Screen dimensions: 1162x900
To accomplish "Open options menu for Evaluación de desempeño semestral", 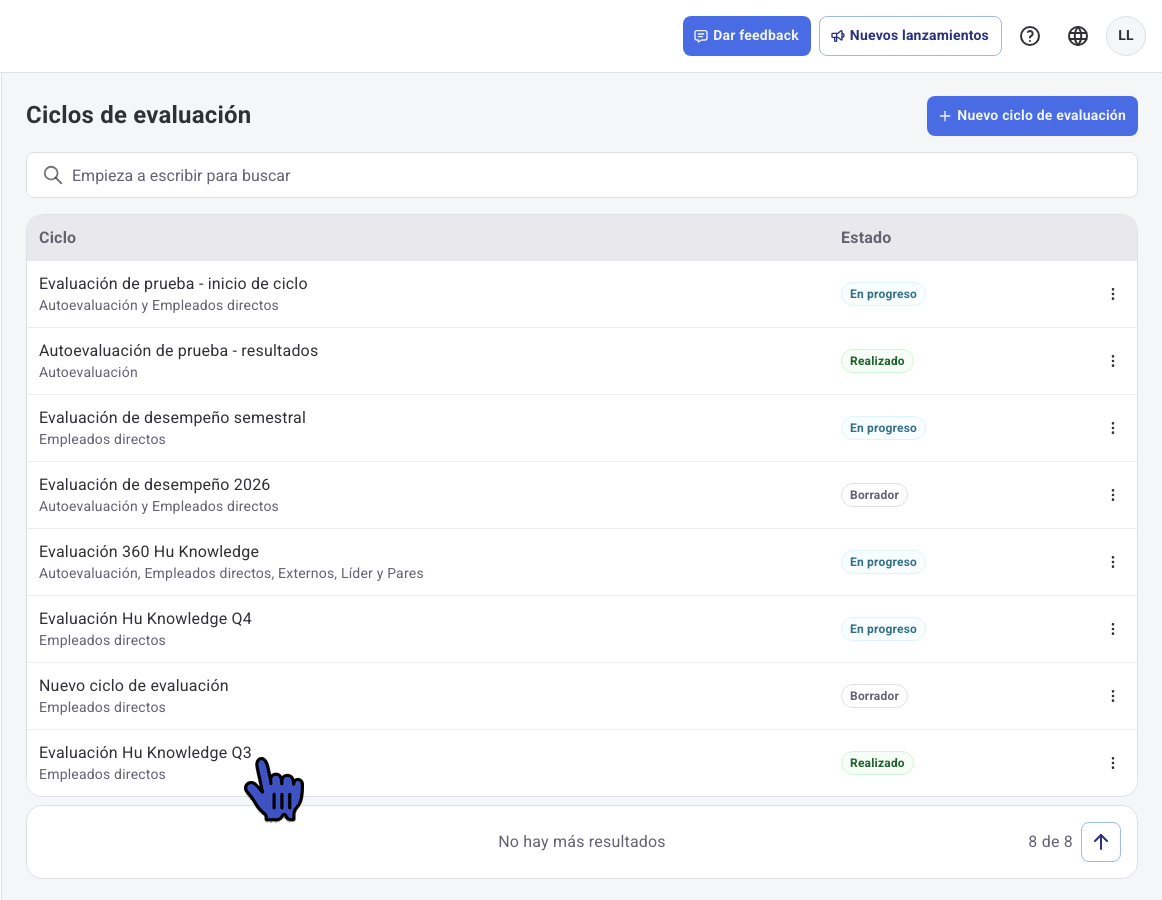I will point(1112,428).
